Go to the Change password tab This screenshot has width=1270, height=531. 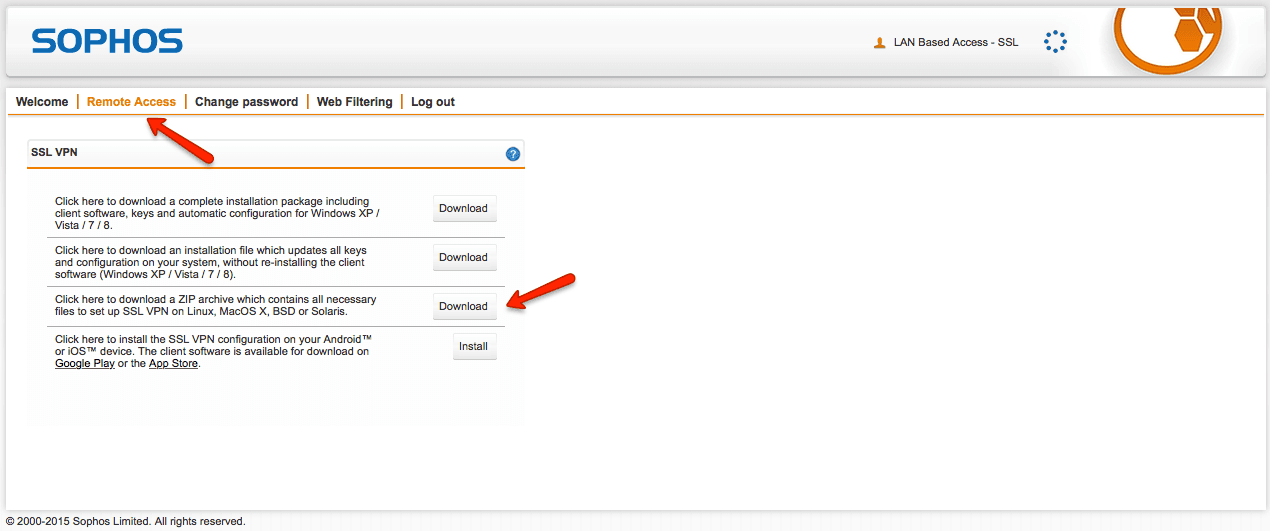[x=246, y=102]
